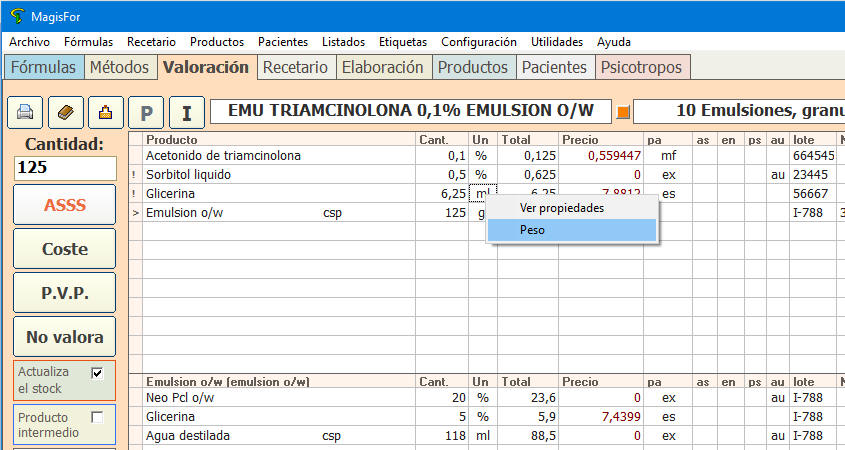Open the Etiquetas menu
Image resolution: width=845 pixels, height=450 pixels.
point(403,42)
